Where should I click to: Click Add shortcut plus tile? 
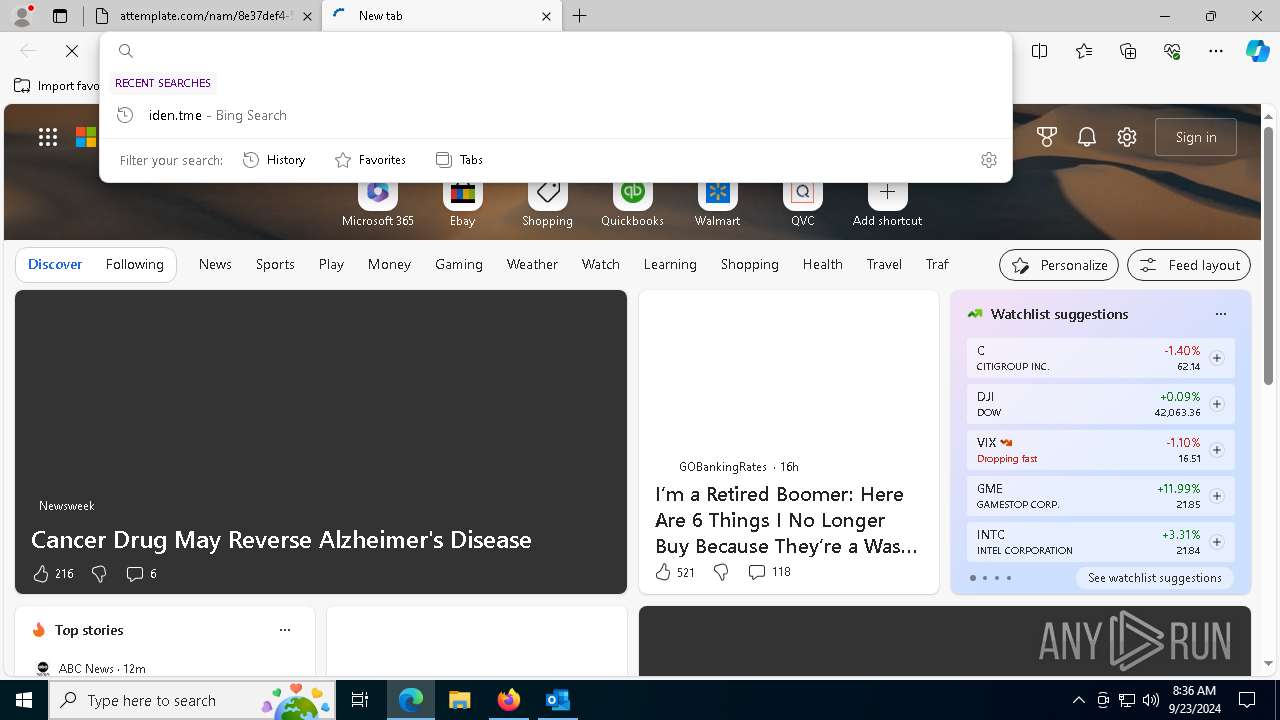(x=887, y=203)
